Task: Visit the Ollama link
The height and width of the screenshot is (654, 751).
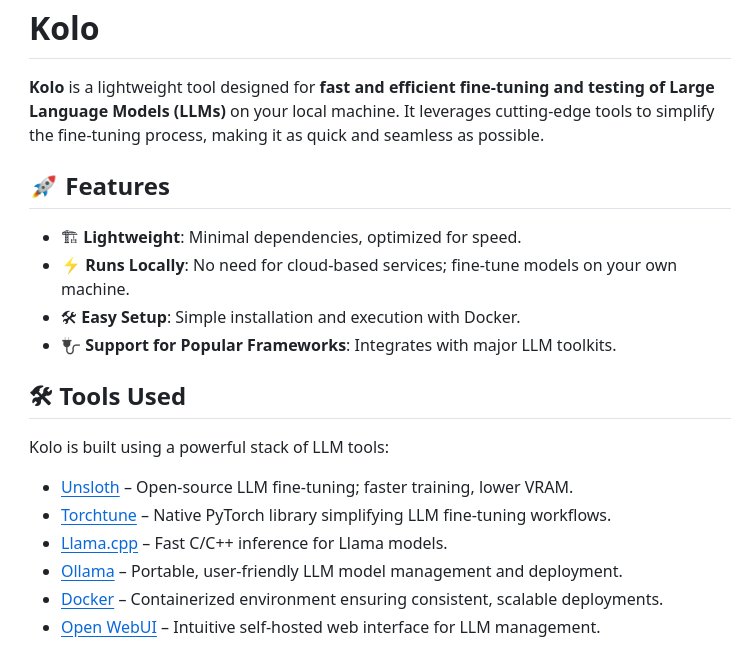Action: click(88, 571)
